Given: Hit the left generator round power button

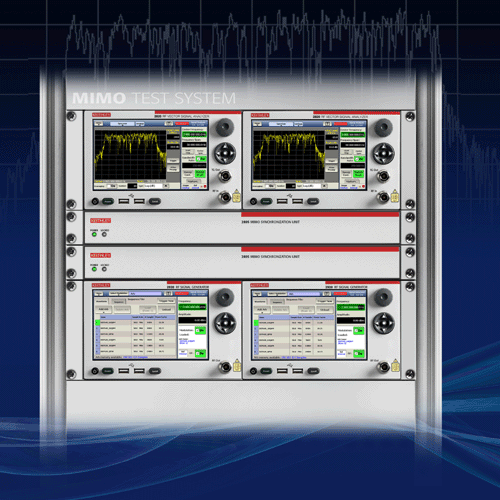Looking at the screenshot, I should click(95, 371).
